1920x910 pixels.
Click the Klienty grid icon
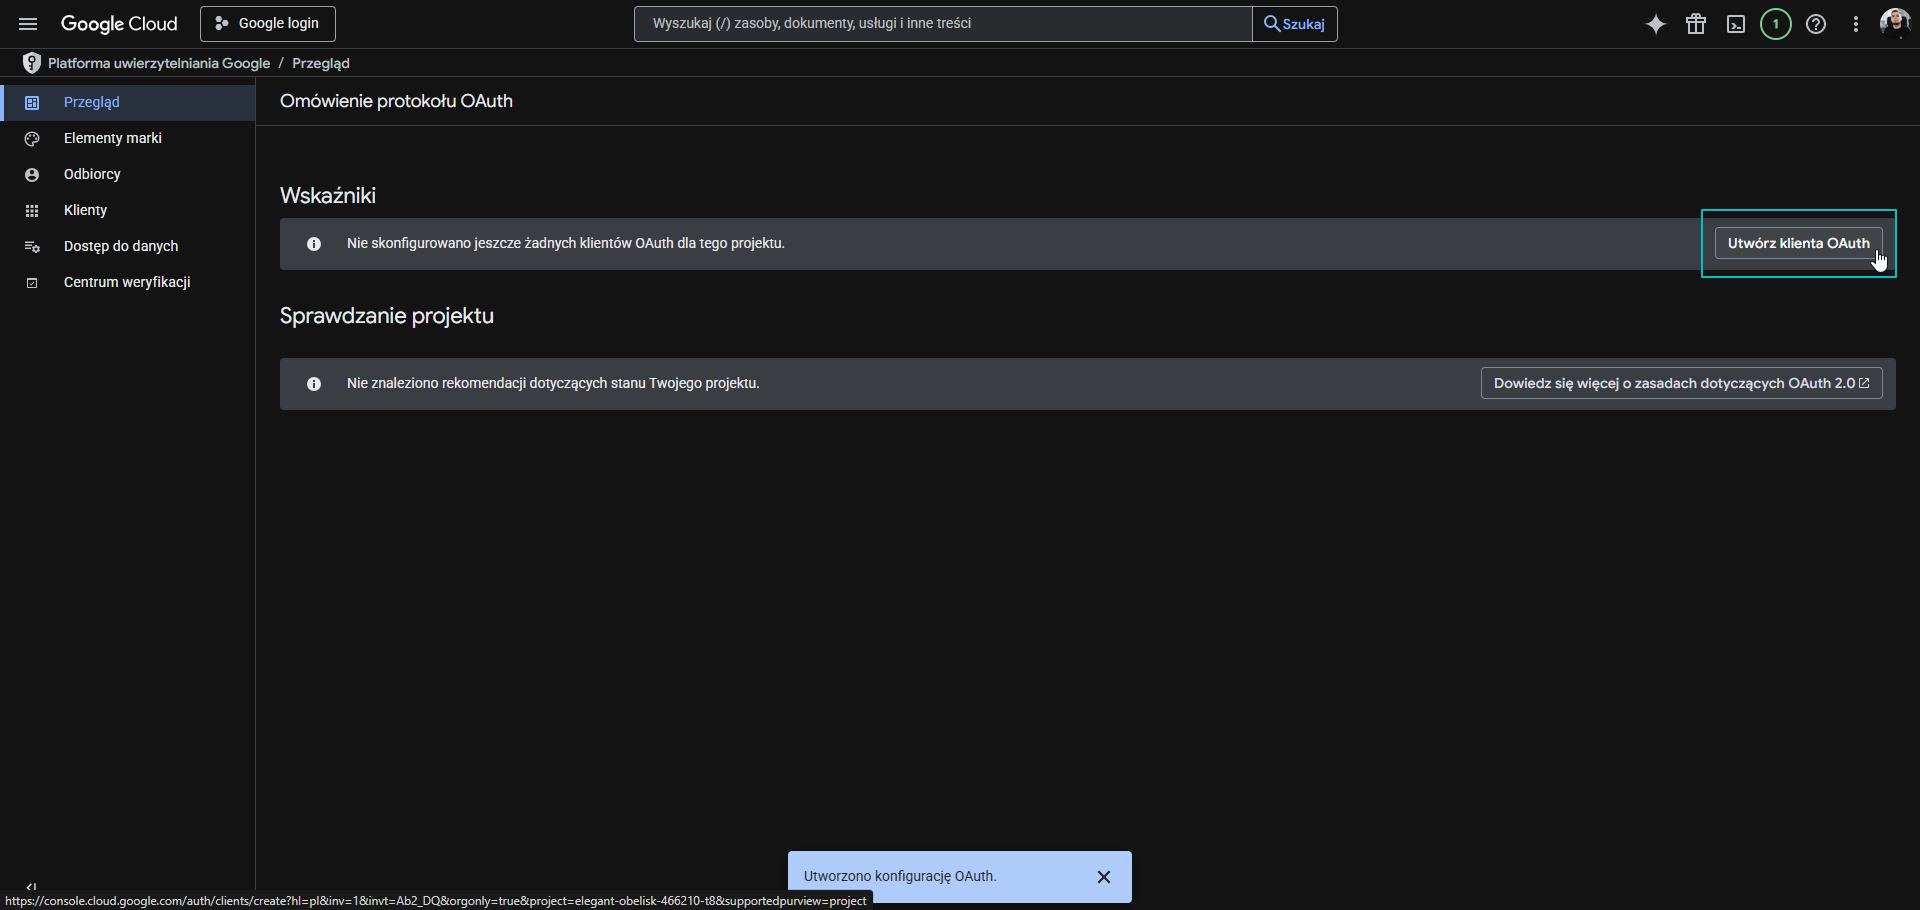coord(33,210)
